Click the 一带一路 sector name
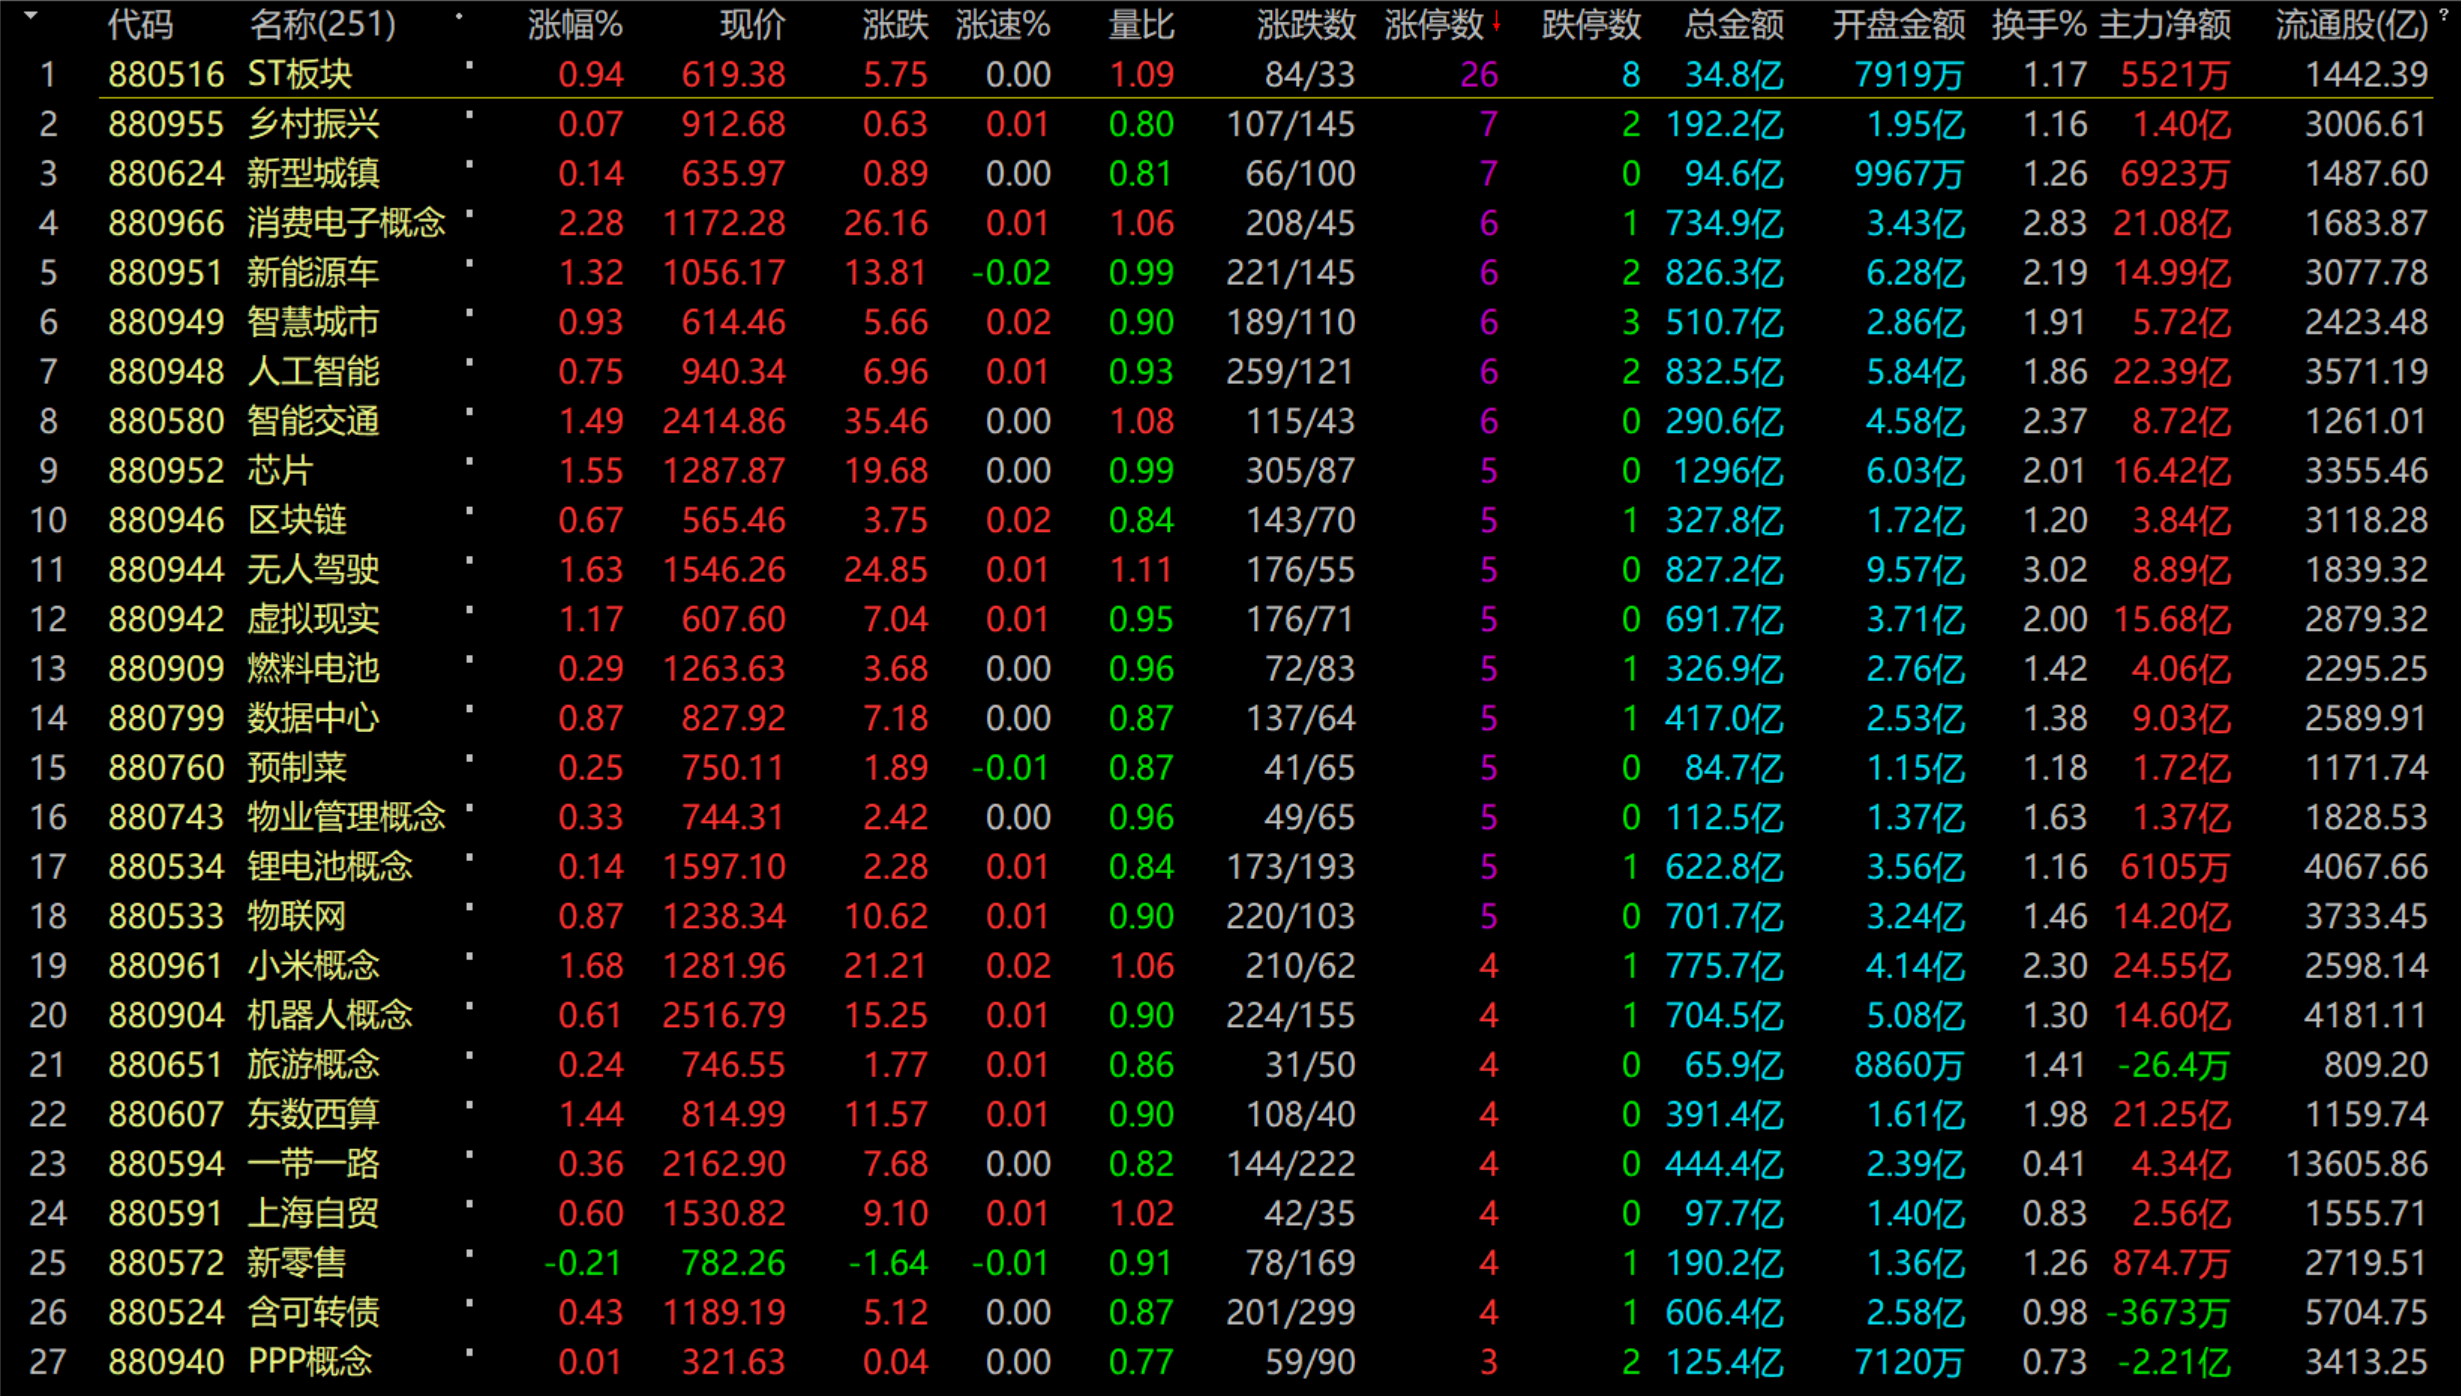The image size is (2461, 1396). coord(313,1164)
